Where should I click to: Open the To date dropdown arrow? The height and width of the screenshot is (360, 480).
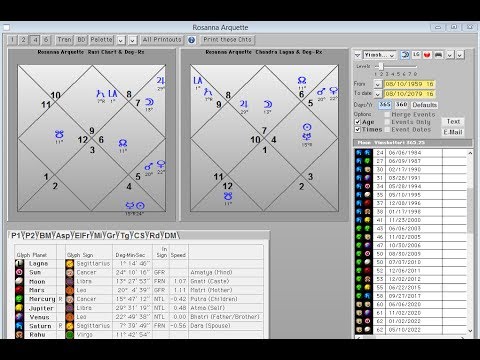pos(377,94)
